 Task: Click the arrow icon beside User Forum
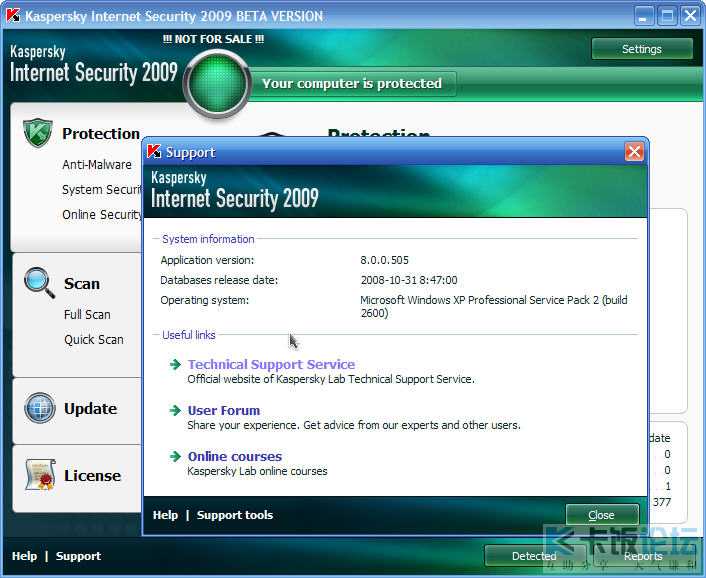pos(175,410)
